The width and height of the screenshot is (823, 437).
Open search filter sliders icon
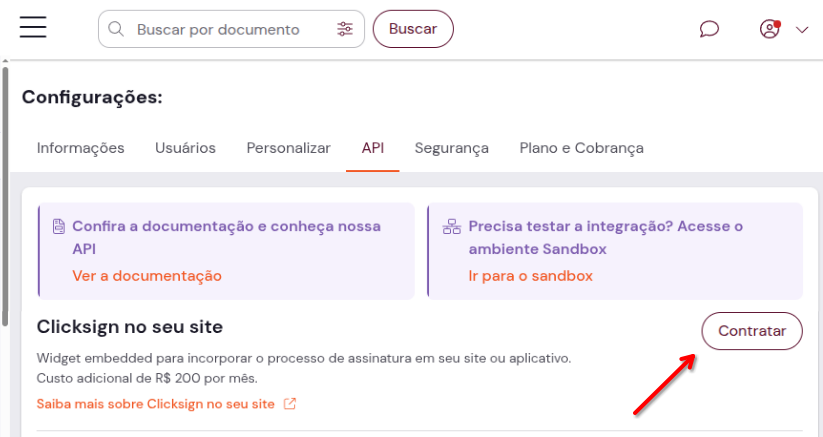345,29
